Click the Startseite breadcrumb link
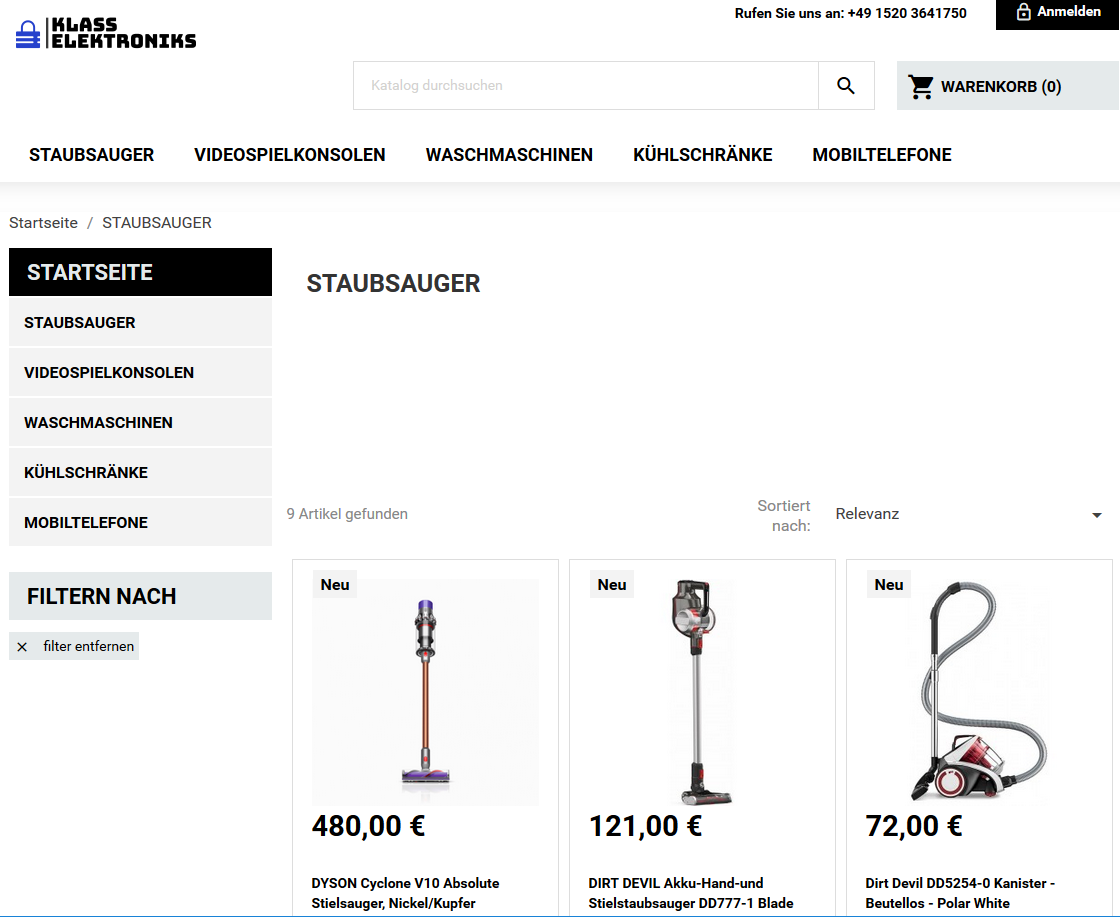 44,223
